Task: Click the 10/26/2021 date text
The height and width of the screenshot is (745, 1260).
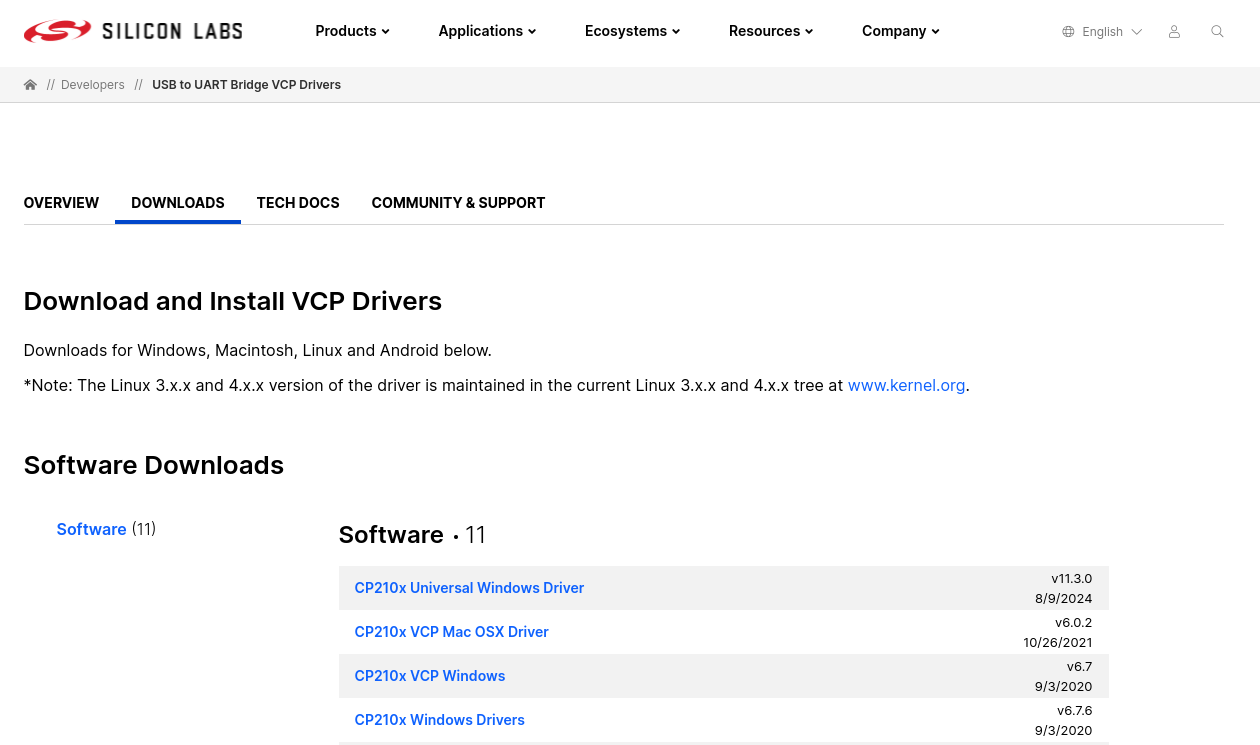Action: pos(1058,643)
